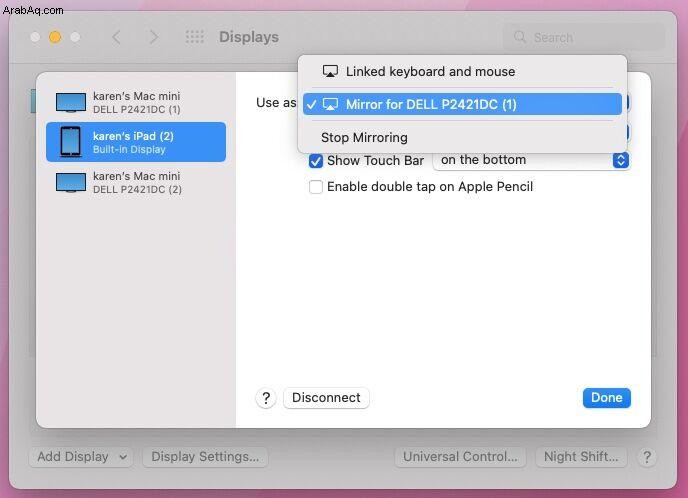Uncheck the Show Touch Bar checkbox
Screen dimensions: 688x498
click(x=315, y=161)
